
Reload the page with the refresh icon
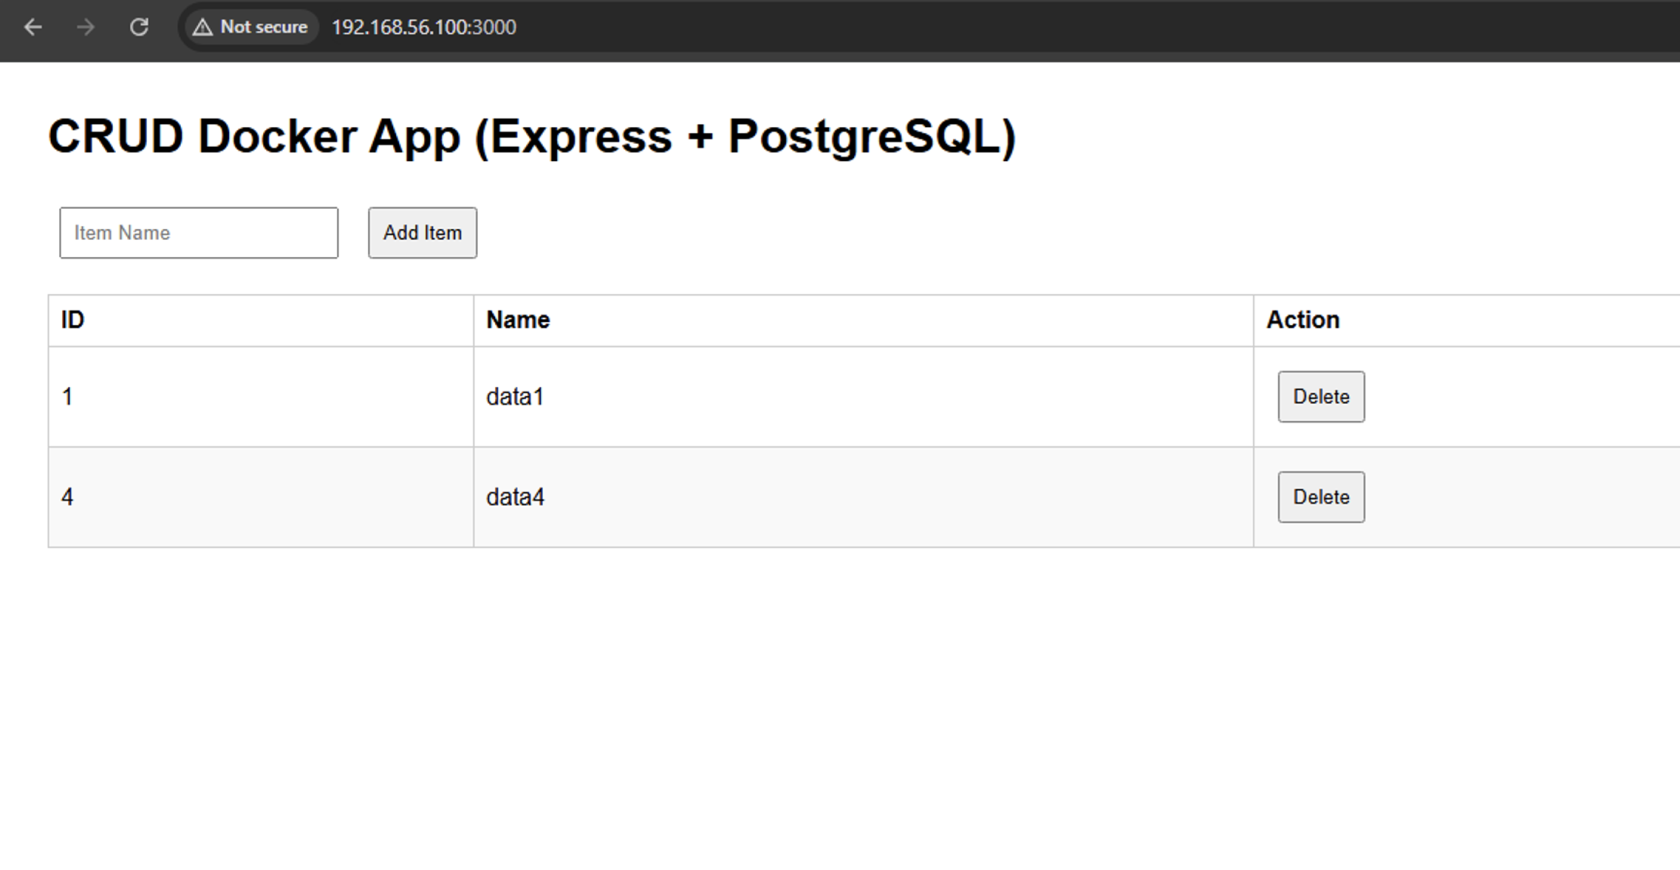(x=139, y=27)
